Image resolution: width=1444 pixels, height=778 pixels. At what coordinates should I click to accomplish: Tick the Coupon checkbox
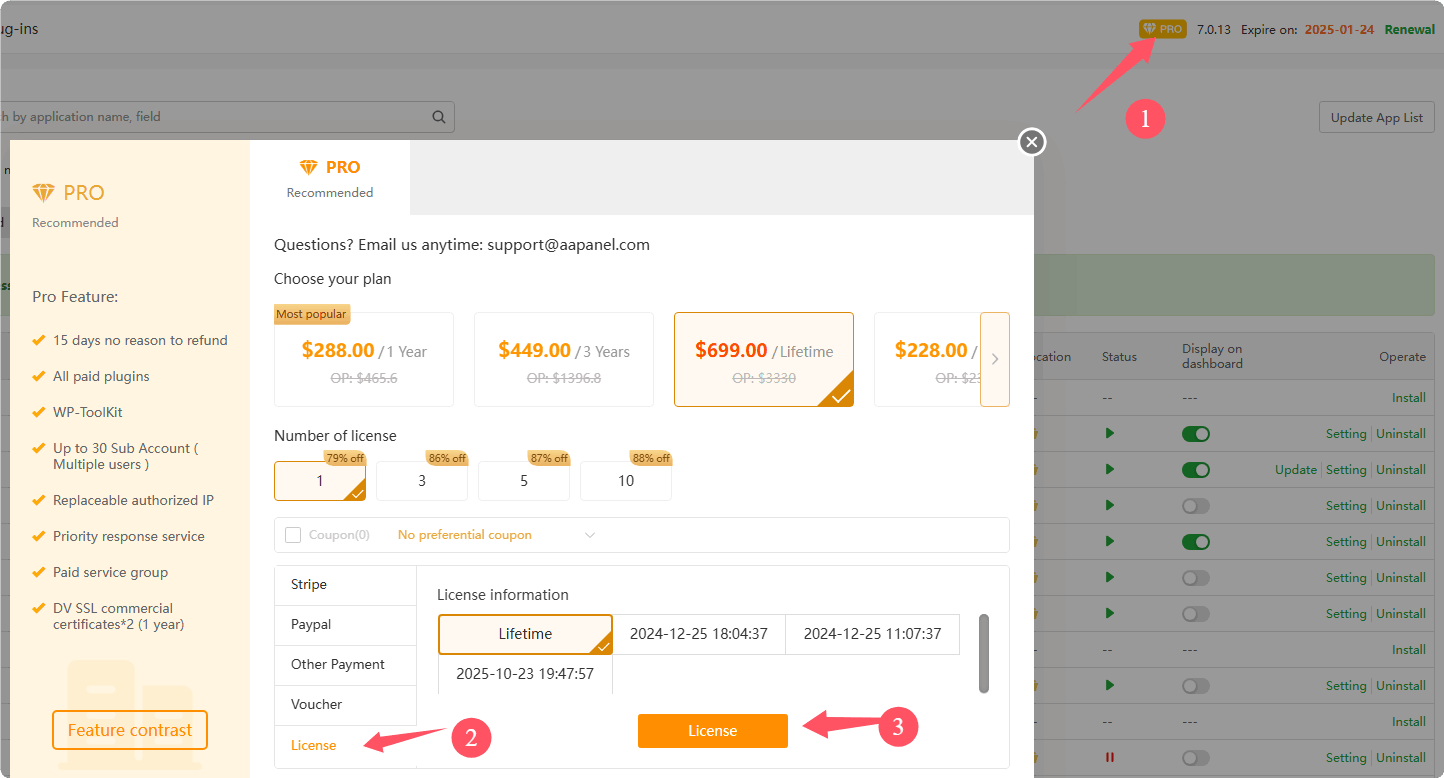pyautogui.click(x=293, y=535)
